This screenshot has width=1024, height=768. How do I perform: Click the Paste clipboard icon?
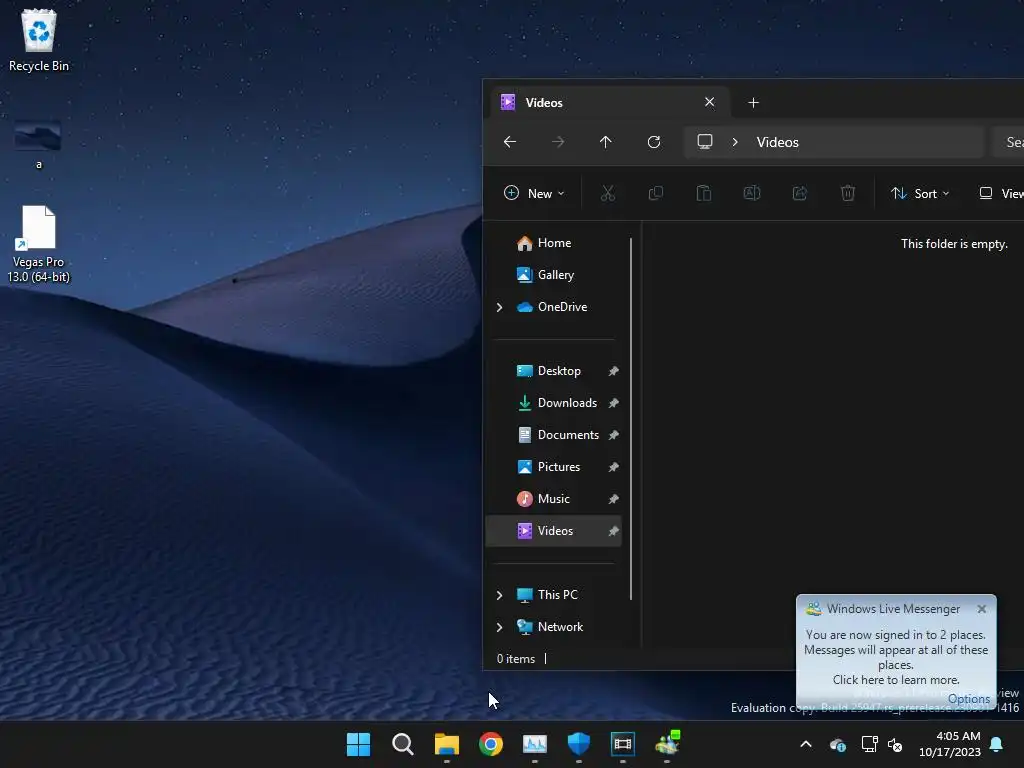pos(703,193)
